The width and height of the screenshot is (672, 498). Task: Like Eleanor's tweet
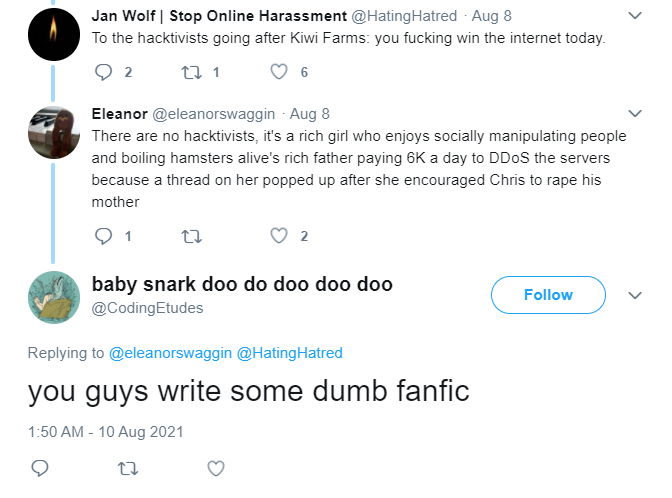(x=281, y=236)
